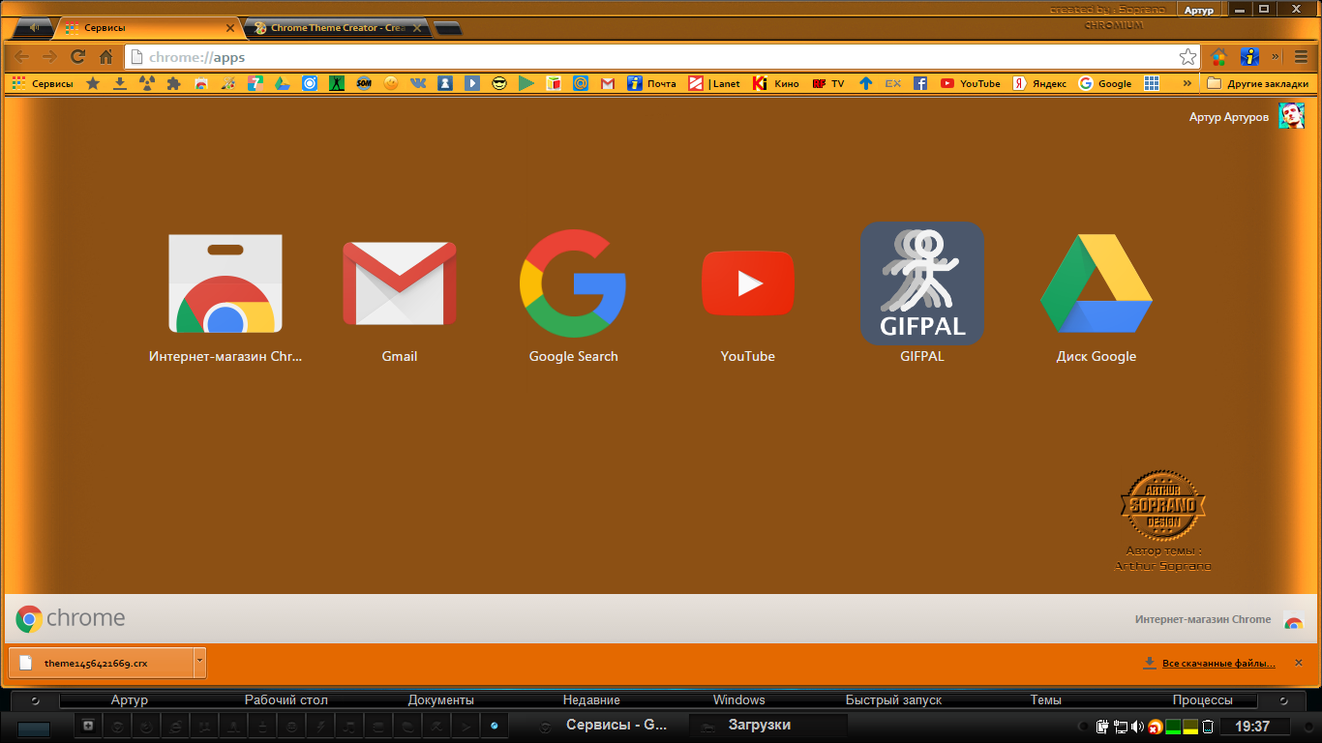Screen dimensions: 1322x743
Task: Open the Gmail envelope bookmark icon
Action: pyautogui.click(x=607, y=84)
